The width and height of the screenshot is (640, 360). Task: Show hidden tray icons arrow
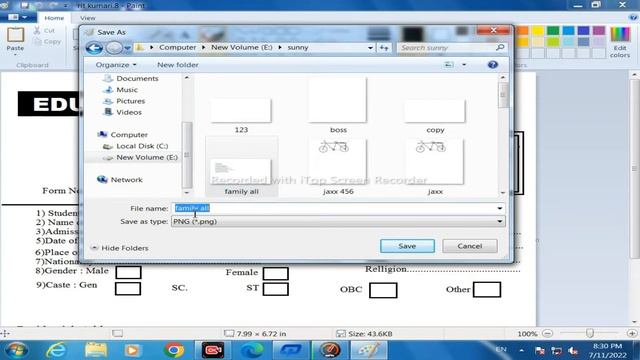pos(522,350)
